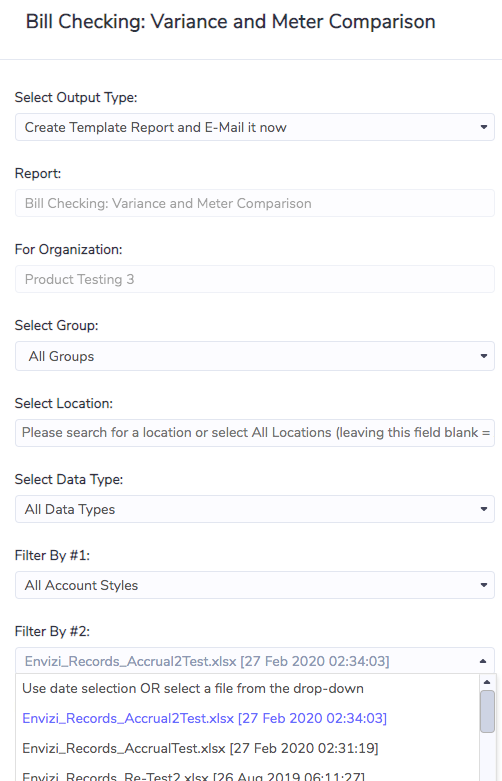Open the Filter By #1 dropdown
502x781 pixels.
click(x=254, y=585)
